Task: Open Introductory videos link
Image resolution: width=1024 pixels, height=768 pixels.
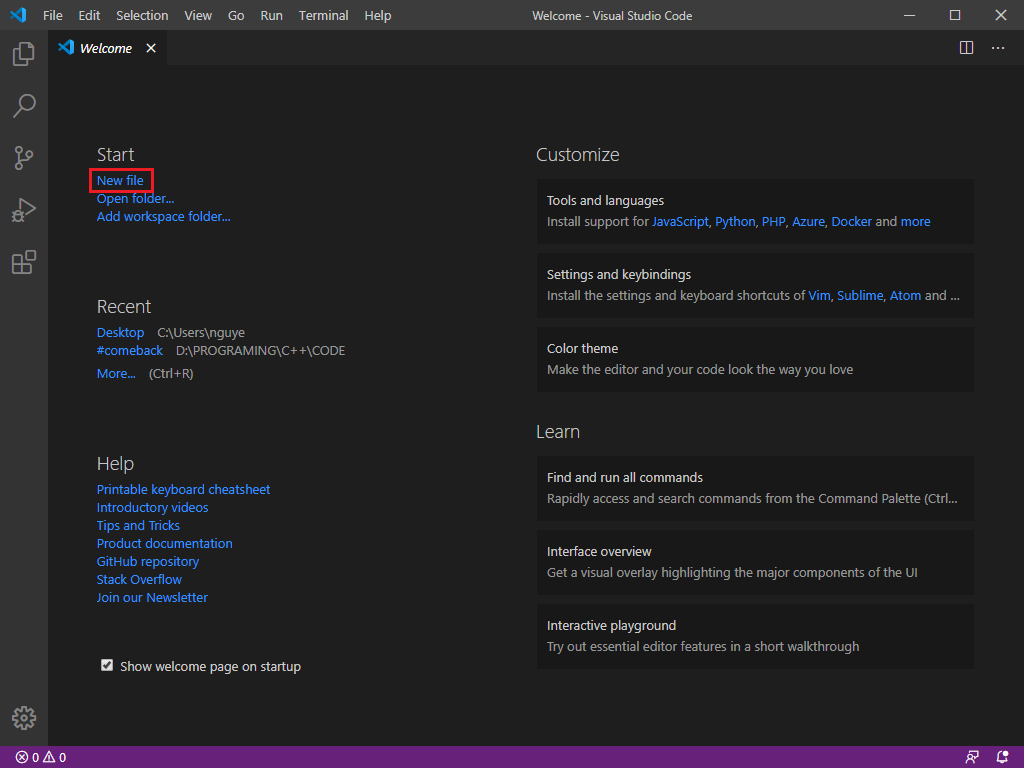Action: pyautogui.click(x=152, y=507)
